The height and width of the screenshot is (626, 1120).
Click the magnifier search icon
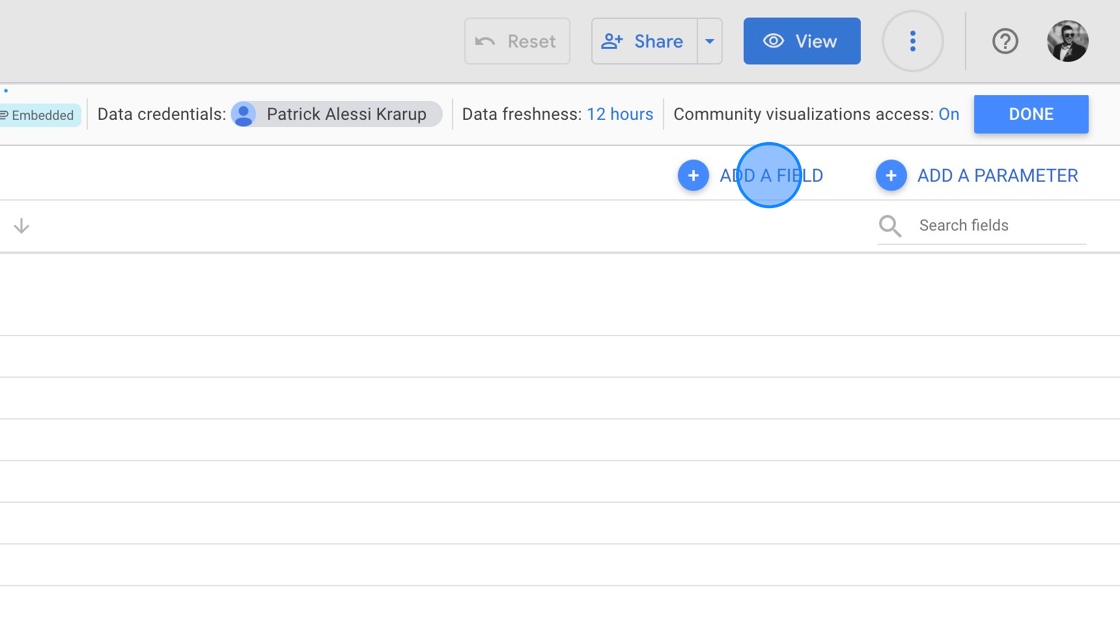890,226
